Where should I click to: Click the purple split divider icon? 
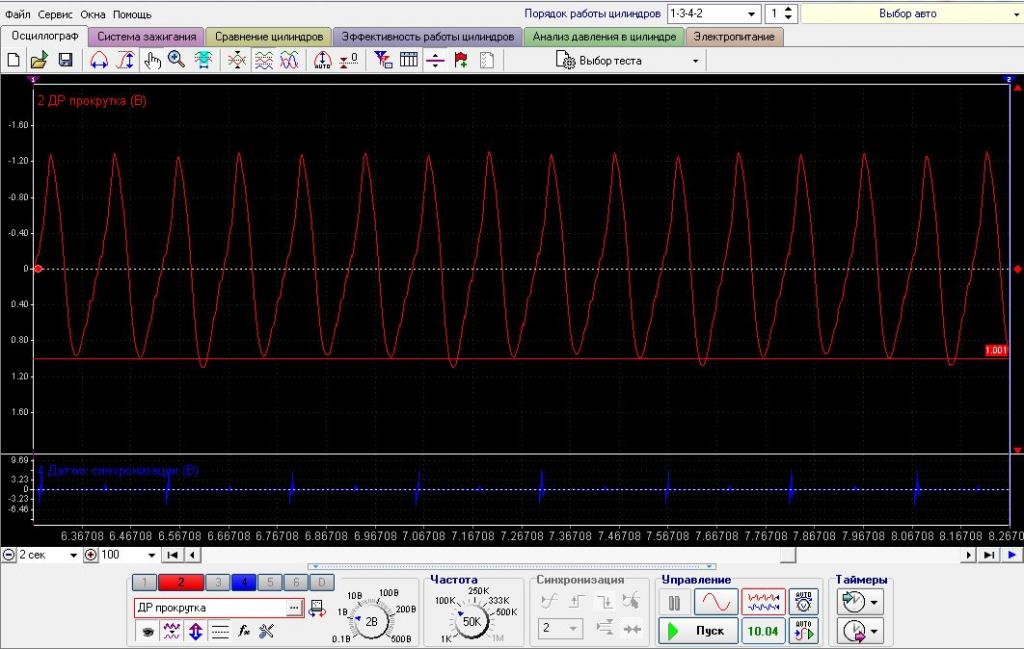[435, 61]
